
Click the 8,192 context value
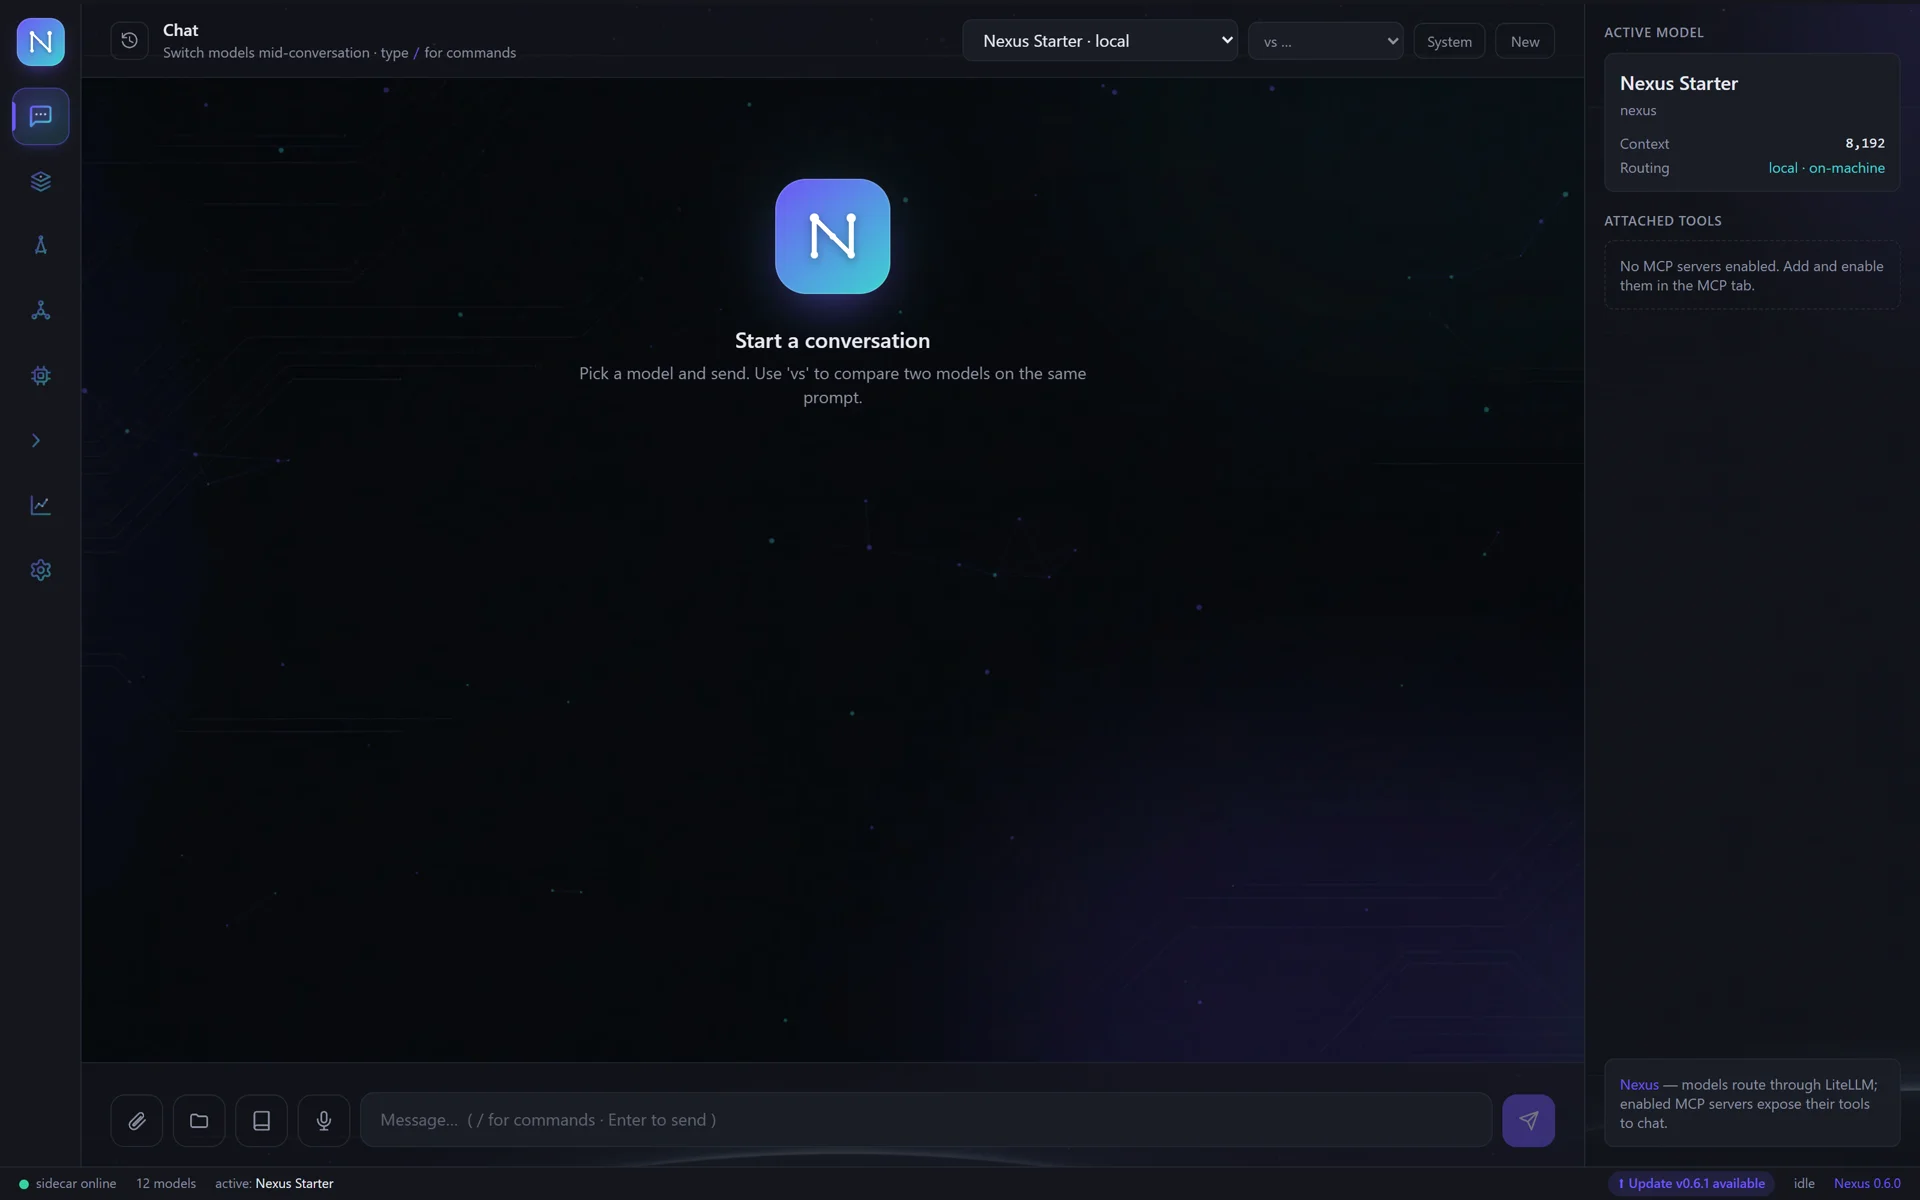coord(1865,143)
